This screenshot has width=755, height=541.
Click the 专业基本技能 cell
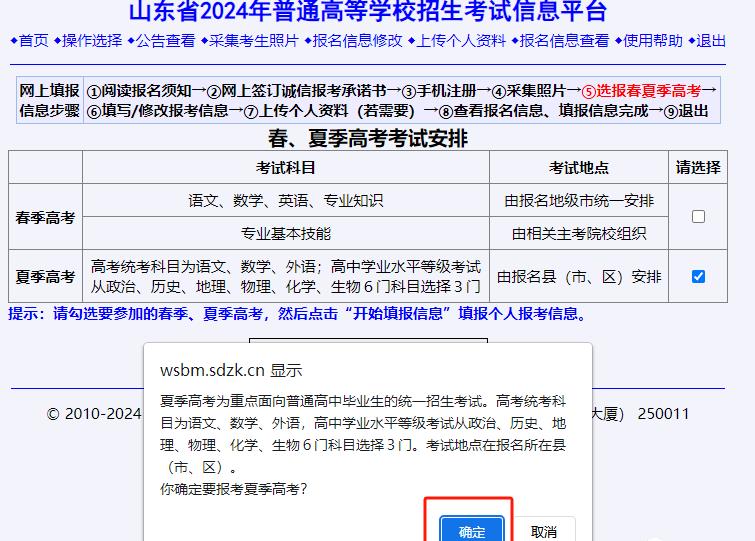286,233
